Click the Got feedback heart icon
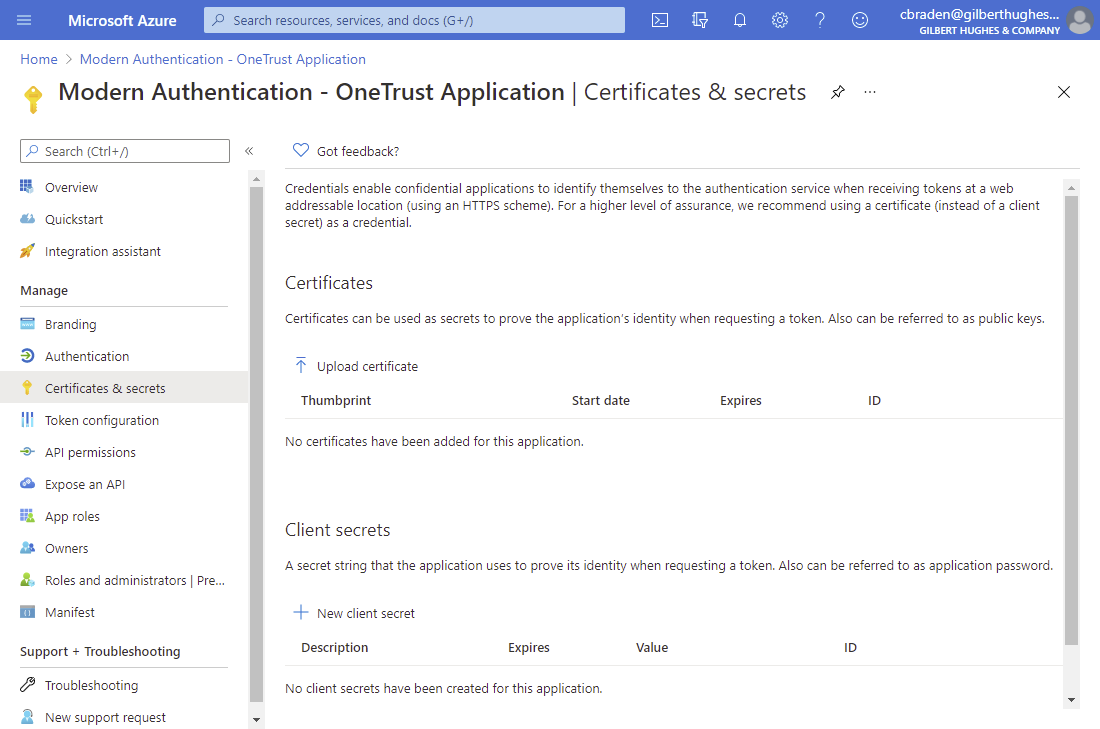Screen dimensions: 1100x729 [301, 150]
